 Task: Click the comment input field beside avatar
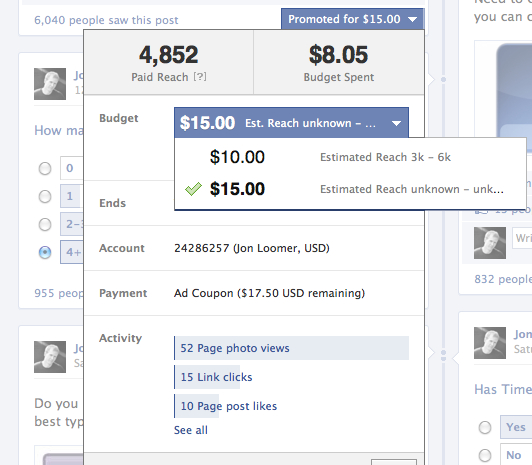pos(522,238)
